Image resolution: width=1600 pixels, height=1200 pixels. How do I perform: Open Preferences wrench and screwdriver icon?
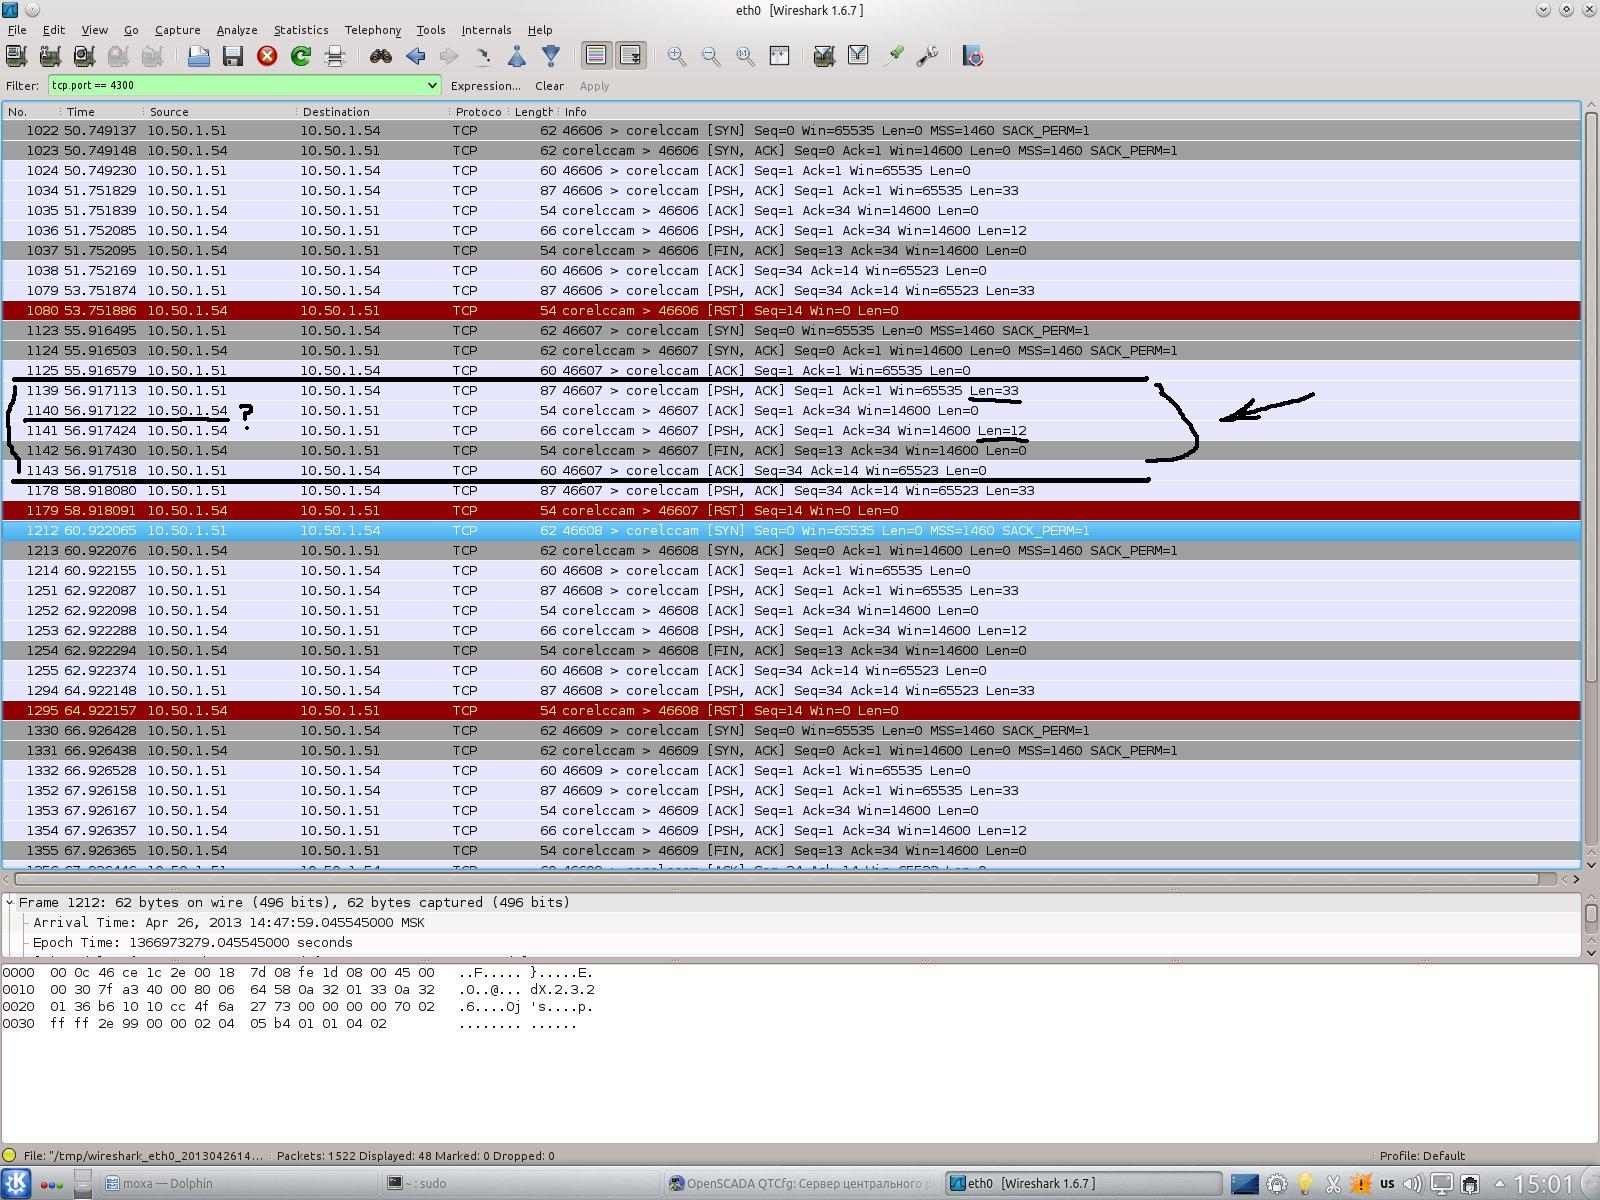(927, 56)
